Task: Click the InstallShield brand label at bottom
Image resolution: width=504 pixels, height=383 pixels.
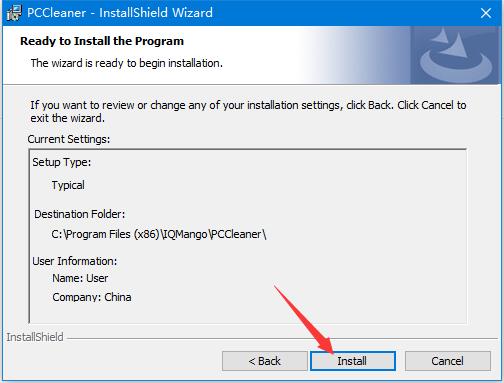Action: (x=35, y=337)
